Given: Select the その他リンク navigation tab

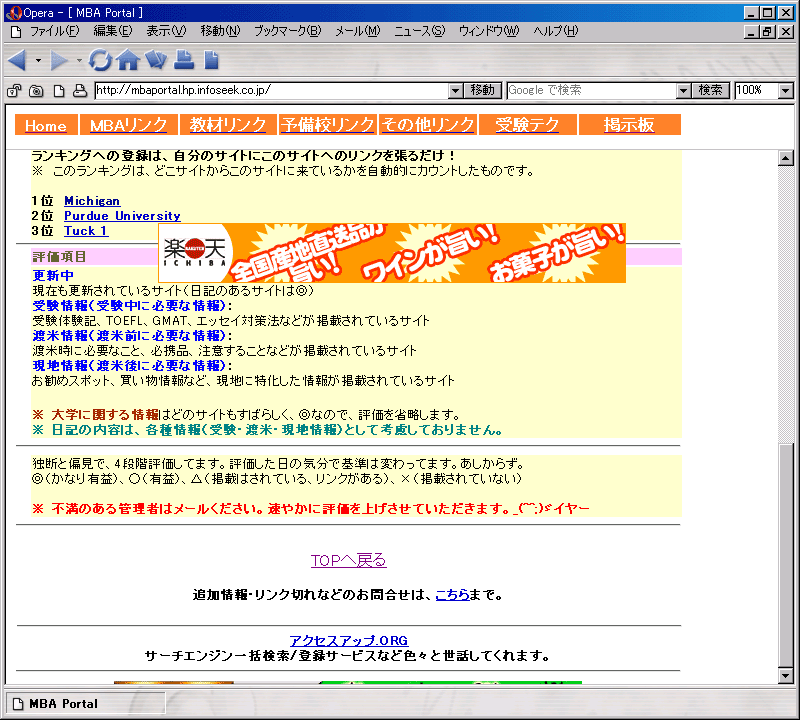Looking at the screenshot, I should pyautogui.click(x=428, y=125).
